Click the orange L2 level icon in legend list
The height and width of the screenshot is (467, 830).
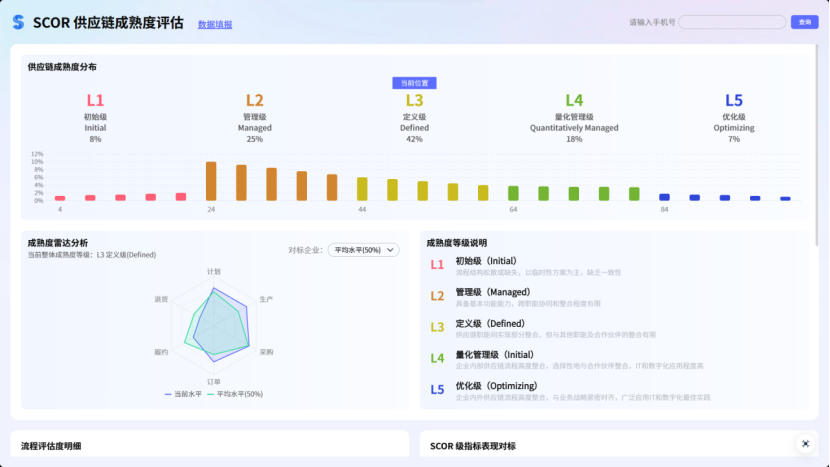click(x=437, y=296)
